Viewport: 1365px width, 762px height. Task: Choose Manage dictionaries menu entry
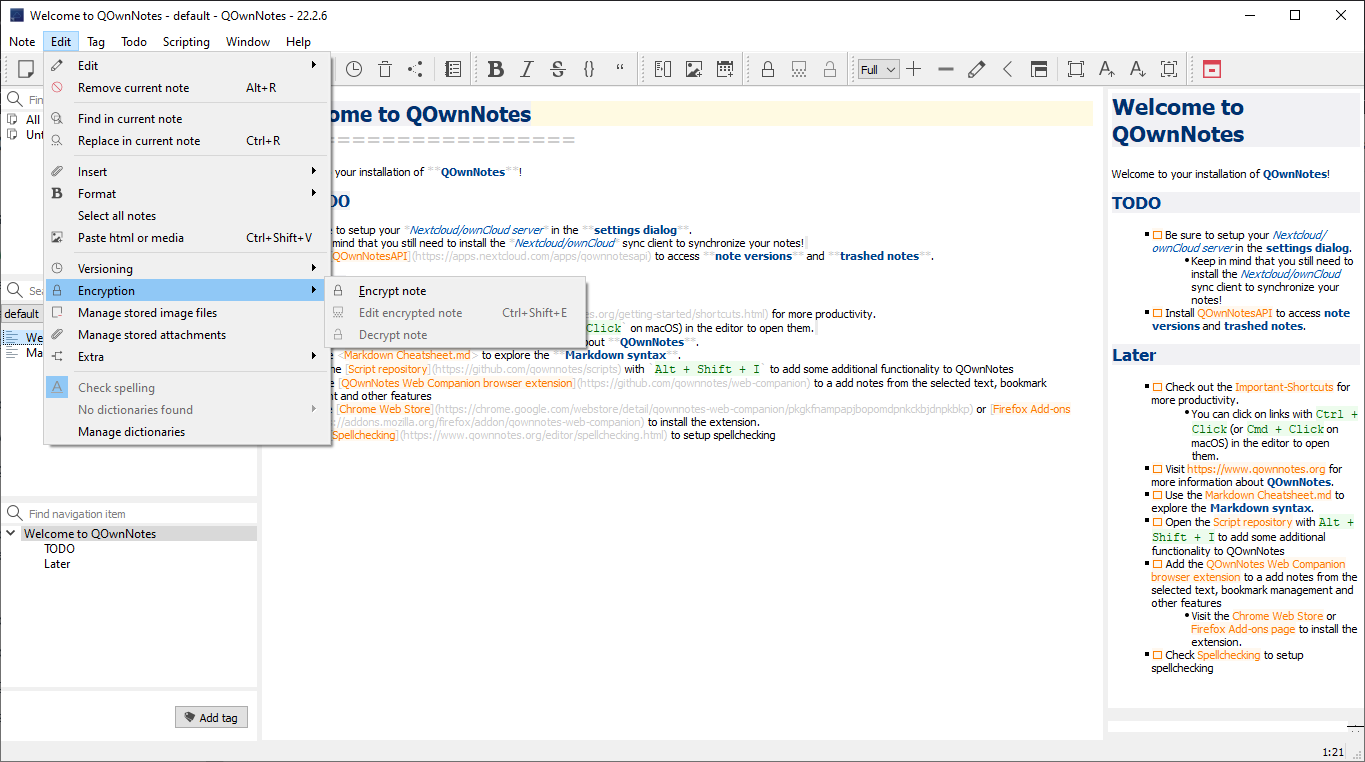click(187, 431)
